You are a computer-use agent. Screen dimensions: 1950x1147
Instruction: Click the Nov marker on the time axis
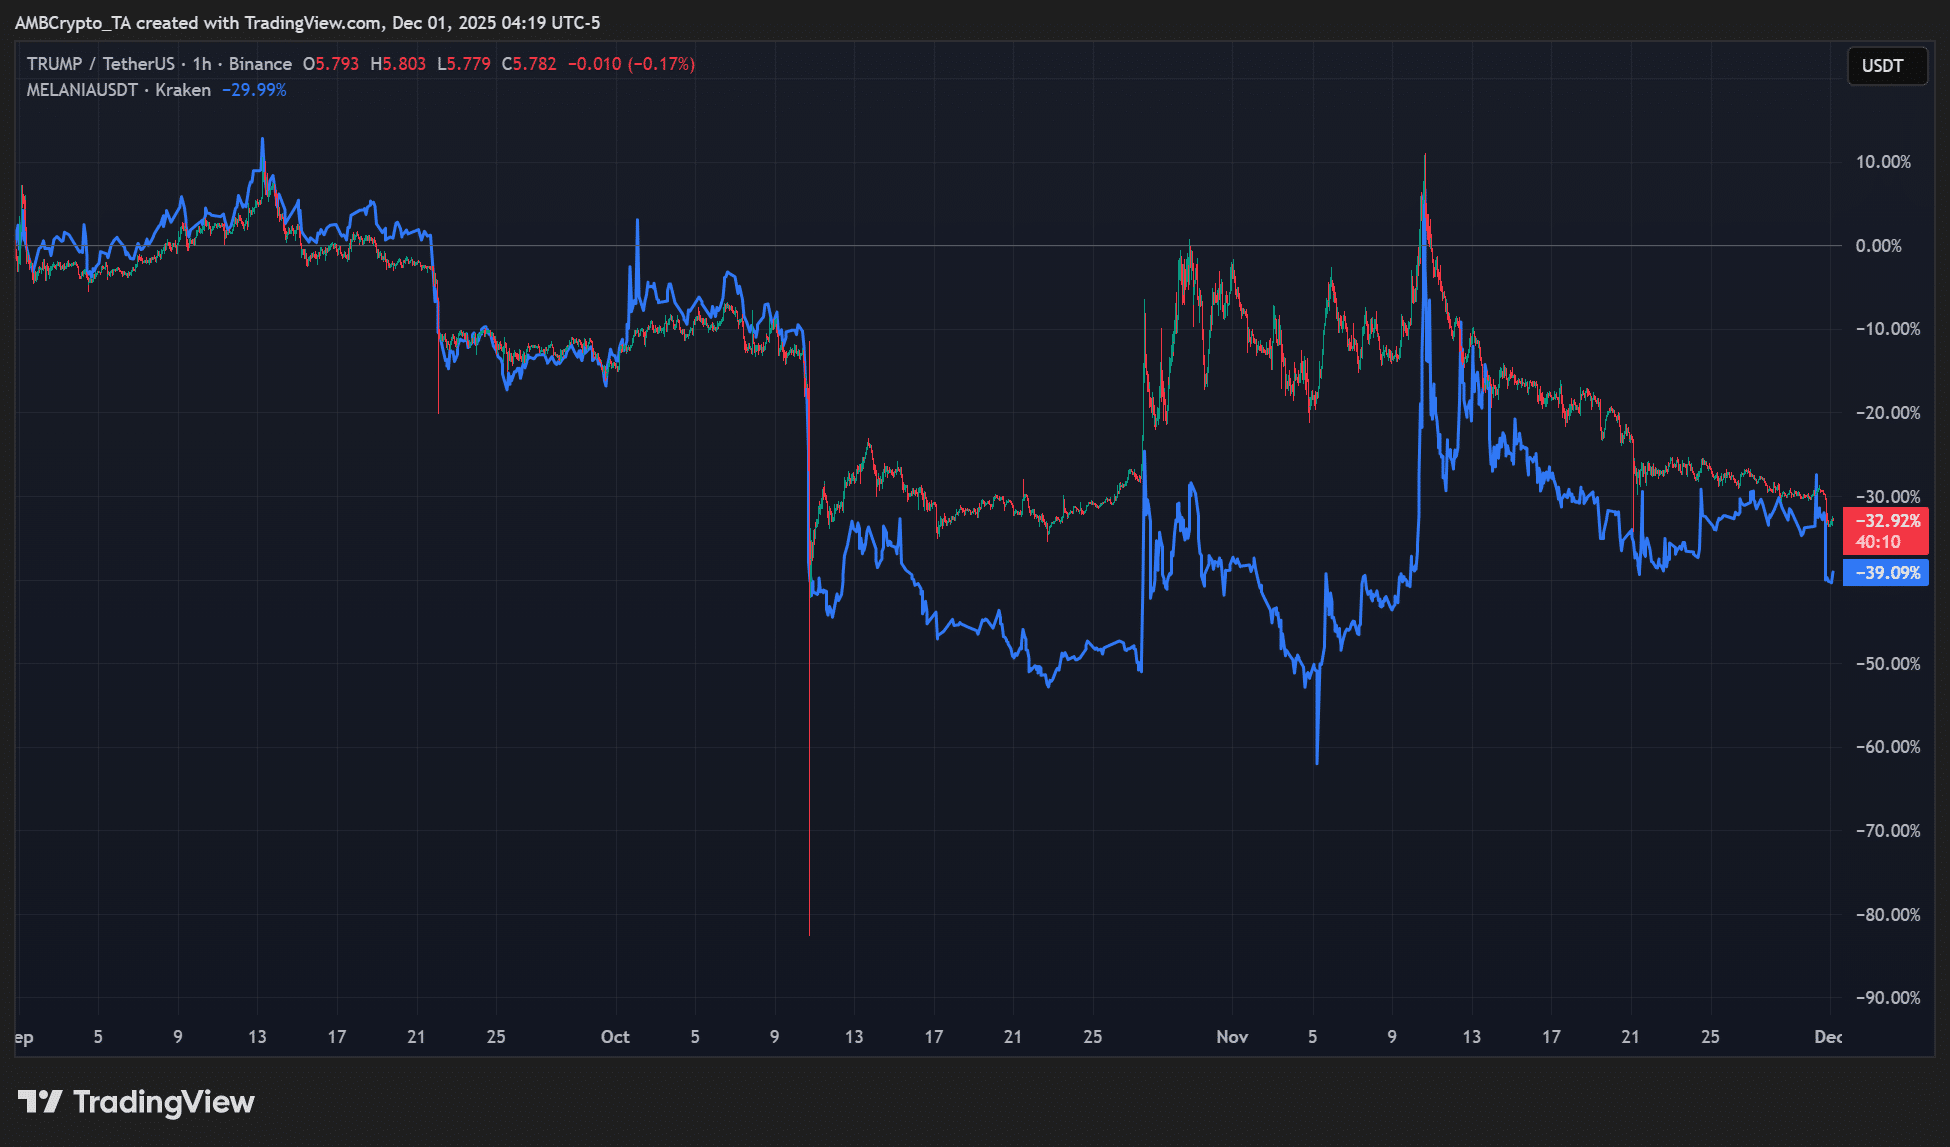pyautogui.click(x=1232, y=1037)
